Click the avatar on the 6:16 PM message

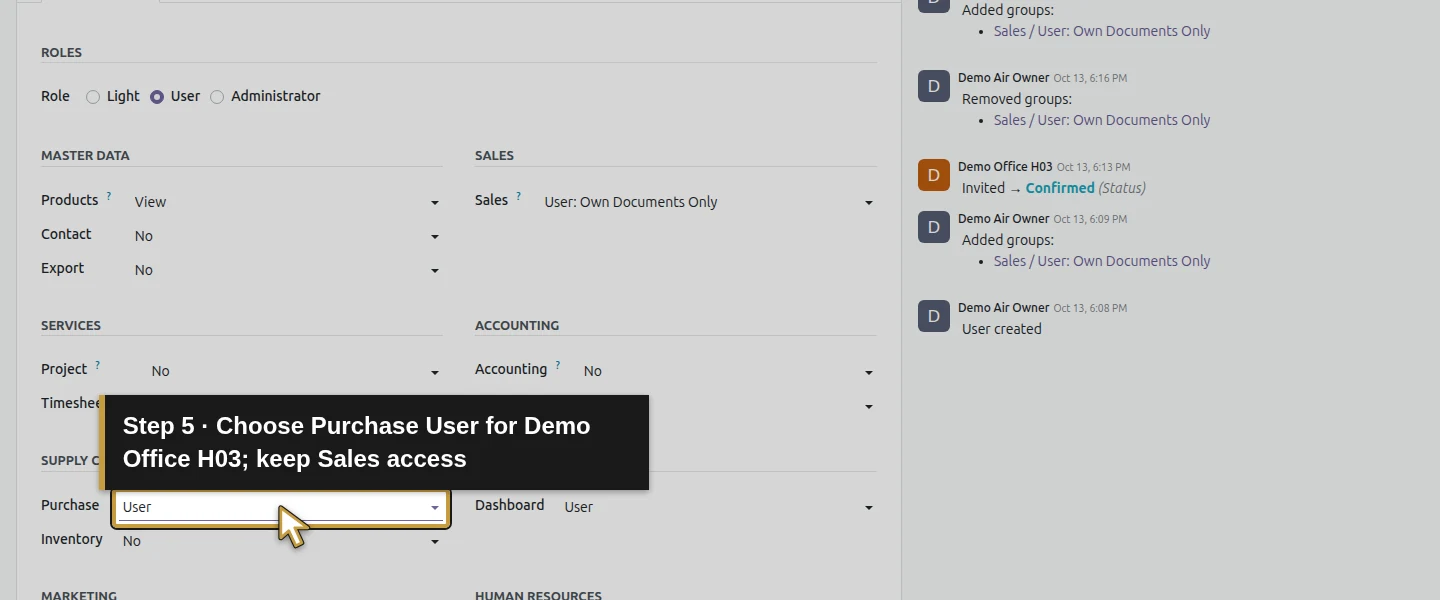click(934, 86)
